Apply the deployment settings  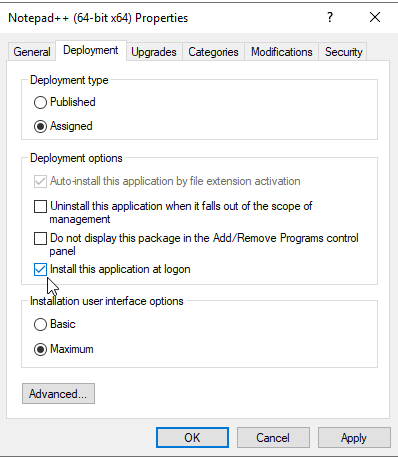(x=354, y=438)
